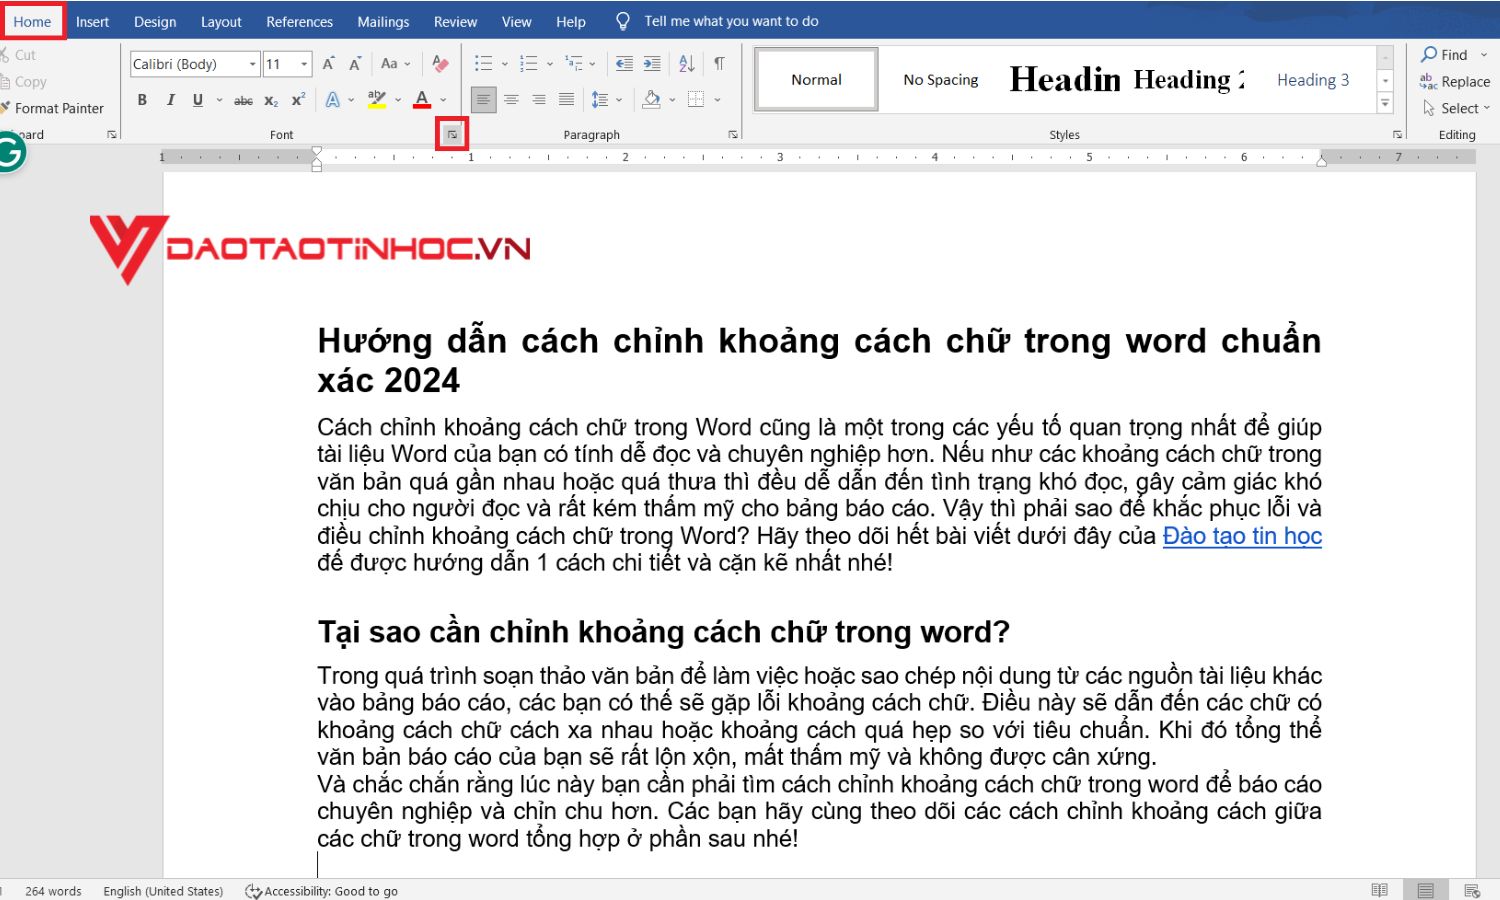This screenshot has height=900, width=1500.
Task: Toggle Bold formatting
Action: pos(142,100)
